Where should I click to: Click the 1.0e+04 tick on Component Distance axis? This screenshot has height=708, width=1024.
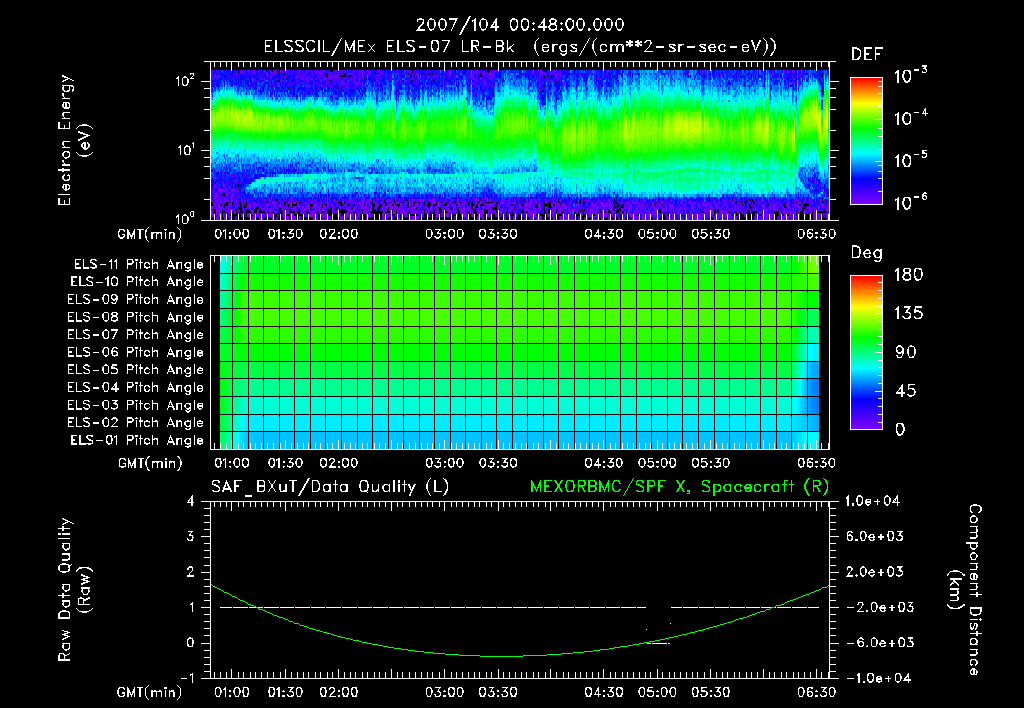[876, 500]
